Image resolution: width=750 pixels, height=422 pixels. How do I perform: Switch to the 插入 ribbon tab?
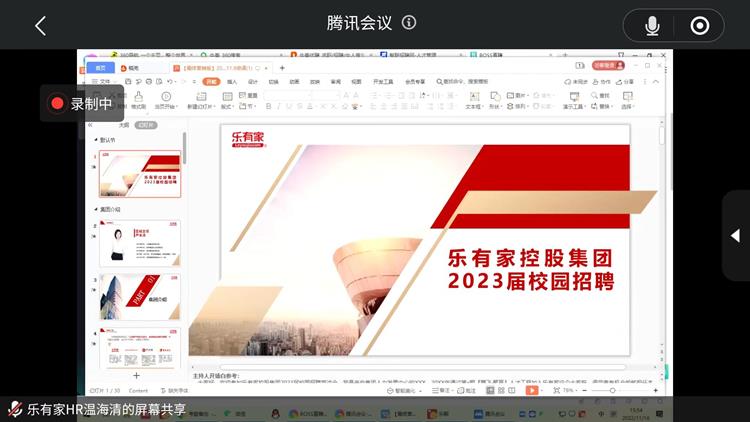point(232,82)
